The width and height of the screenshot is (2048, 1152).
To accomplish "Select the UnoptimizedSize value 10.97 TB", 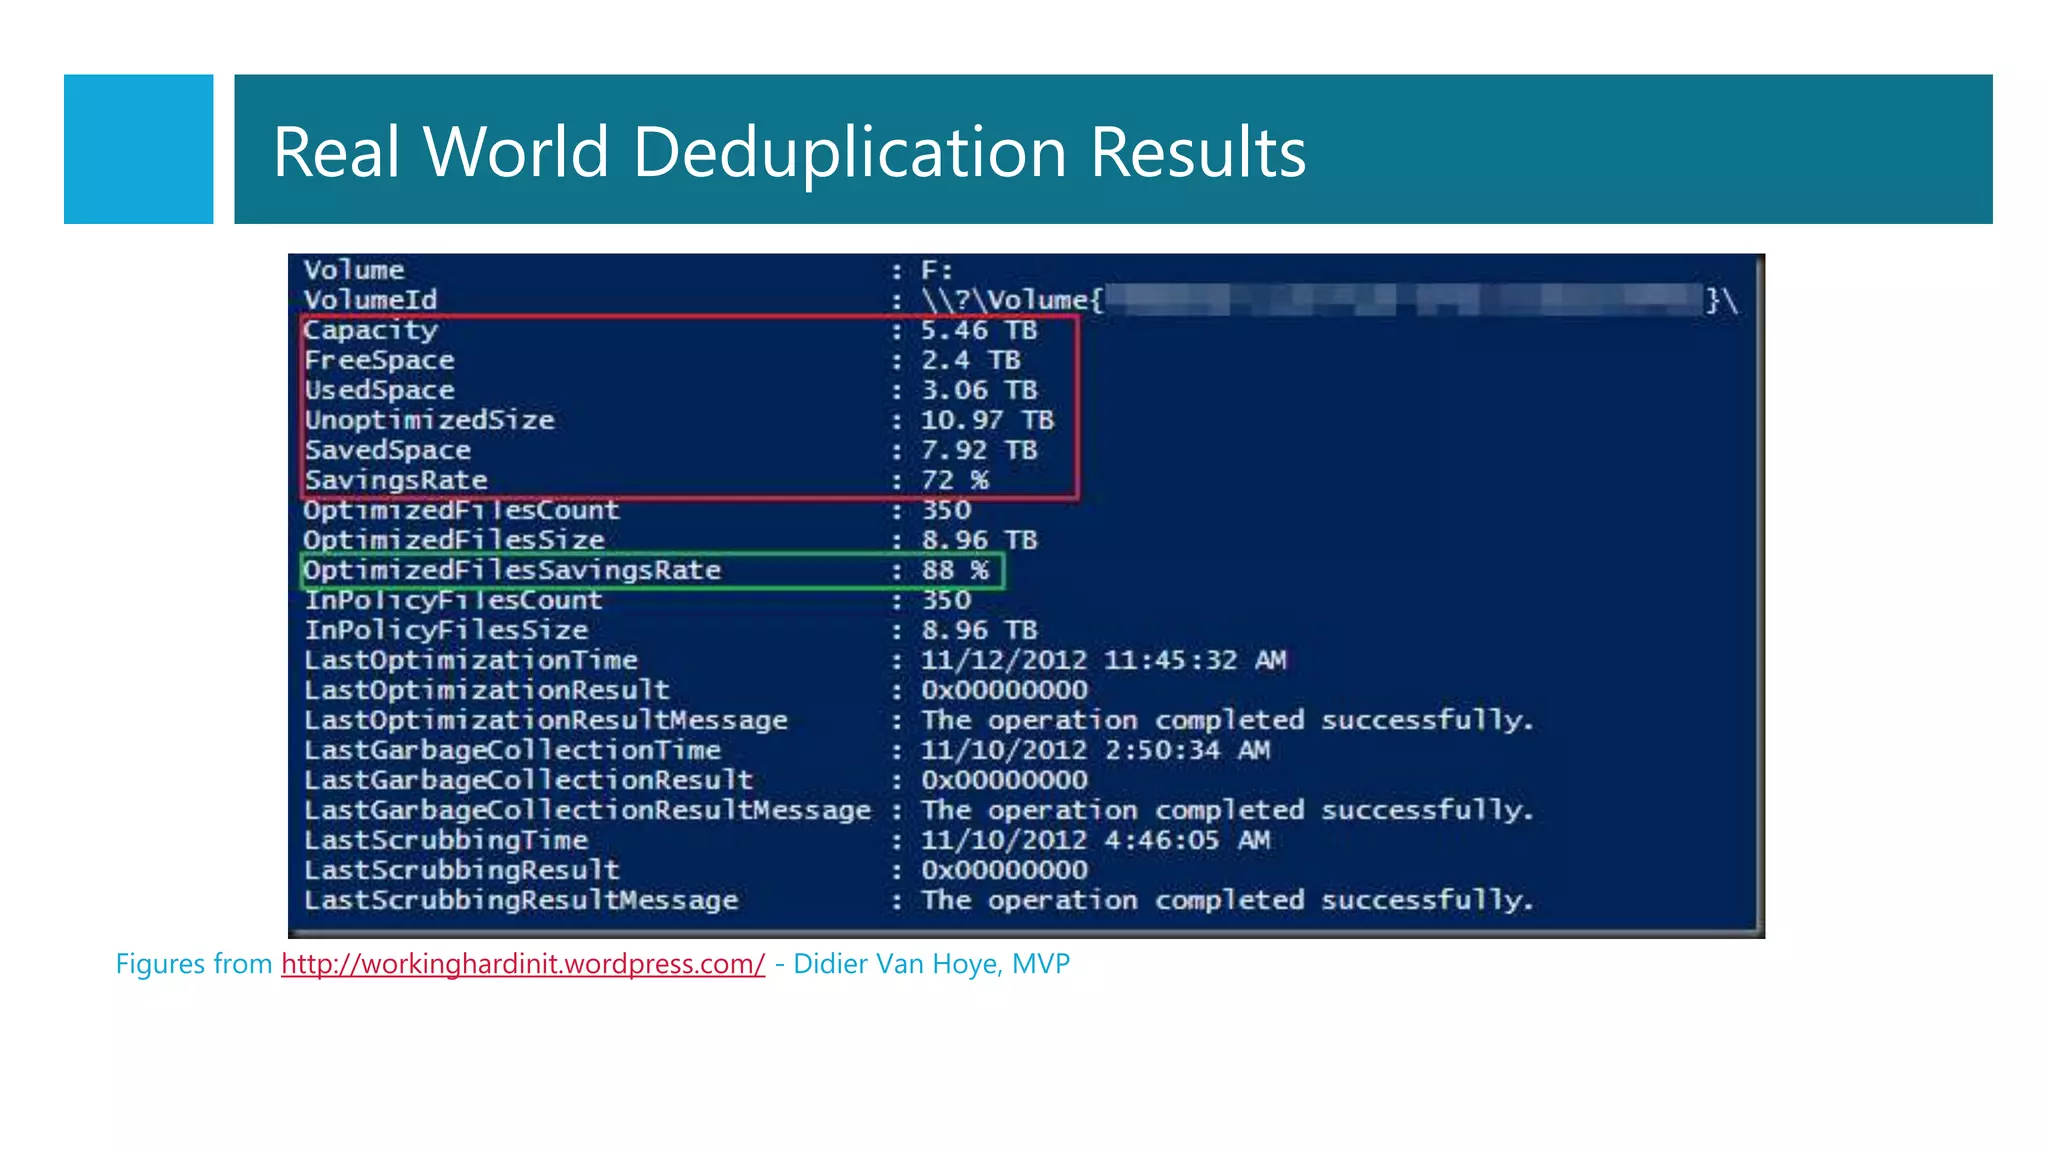I will tap(987, 420).
